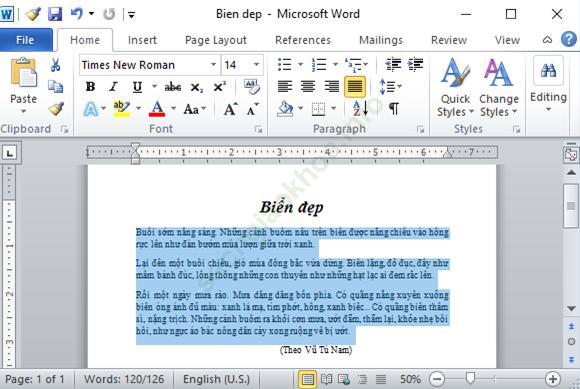Click the Multilevel List icon
This screenshot has width=580, height=389.
point(353,65)
